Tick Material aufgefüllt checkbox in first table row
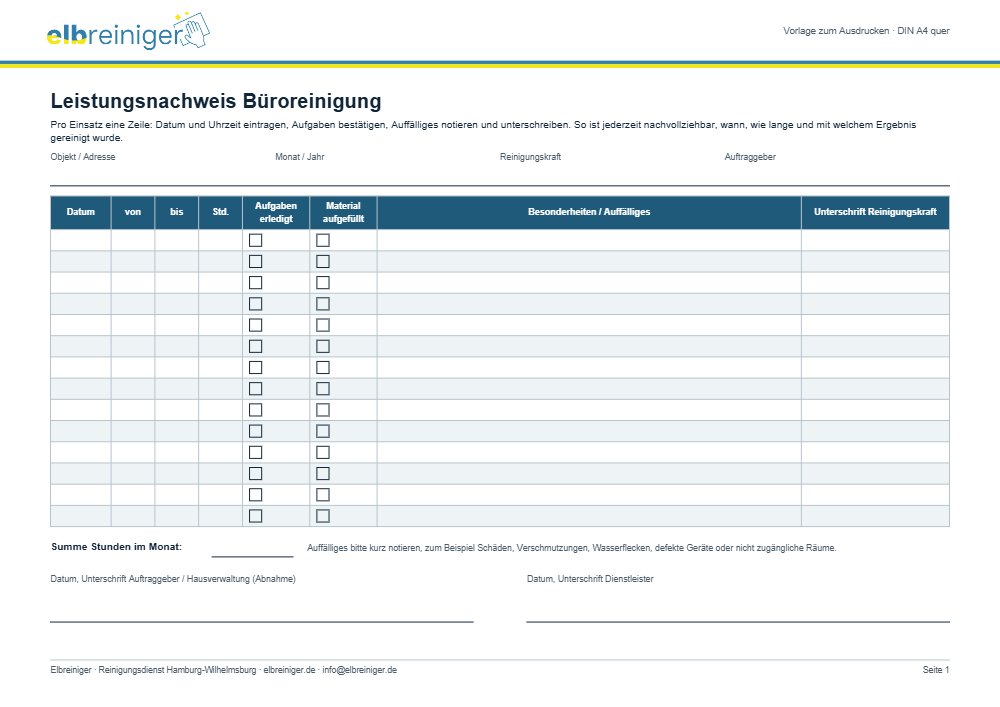1000x707 pixels. pyautogui.click(x=323, y=240)
